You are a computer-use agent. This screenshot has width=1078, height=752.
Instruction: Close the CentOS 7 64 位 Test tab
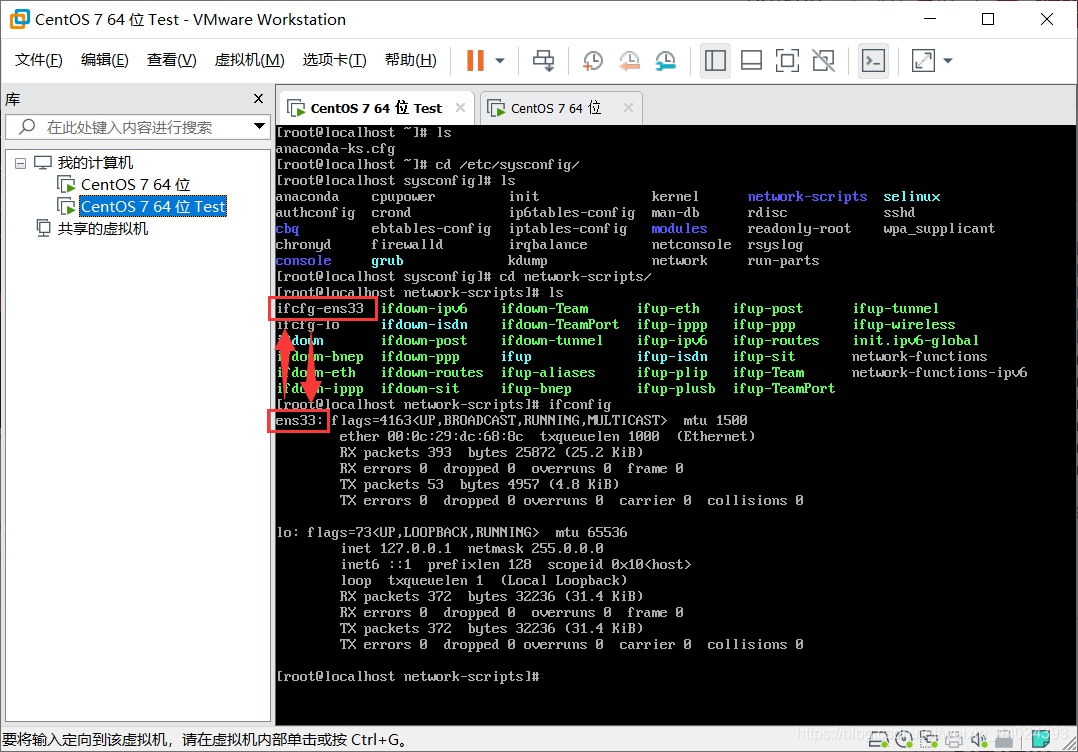tap(460, 107)
